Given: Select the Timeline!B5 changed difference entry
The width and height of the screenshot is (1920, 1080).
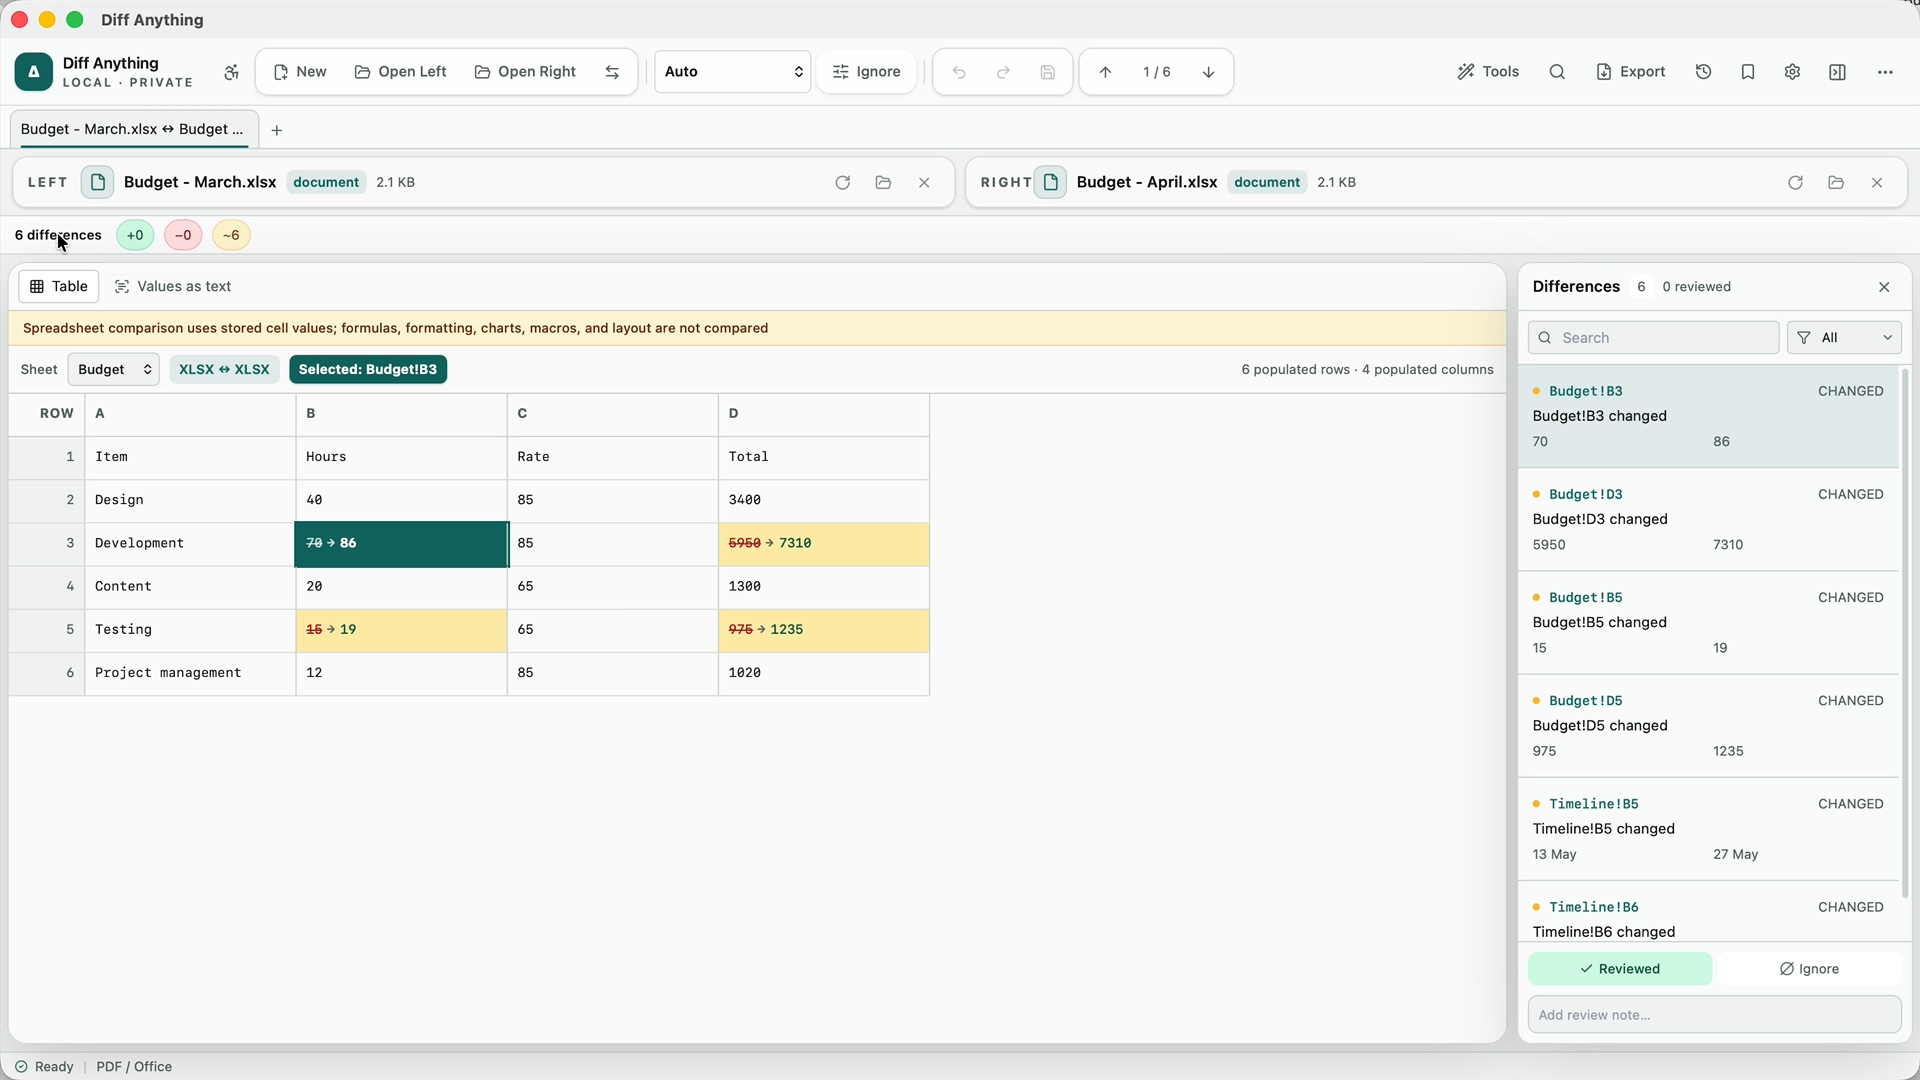Looking at the screenshot, I should coord(1708,829).
